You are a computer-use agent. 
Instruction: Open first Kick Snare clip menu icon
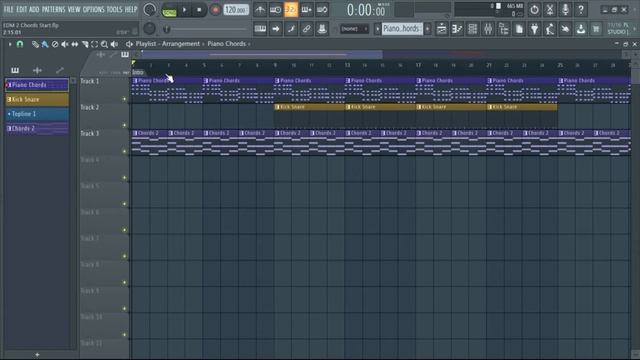pyautogui.click(x=278, y=107)
